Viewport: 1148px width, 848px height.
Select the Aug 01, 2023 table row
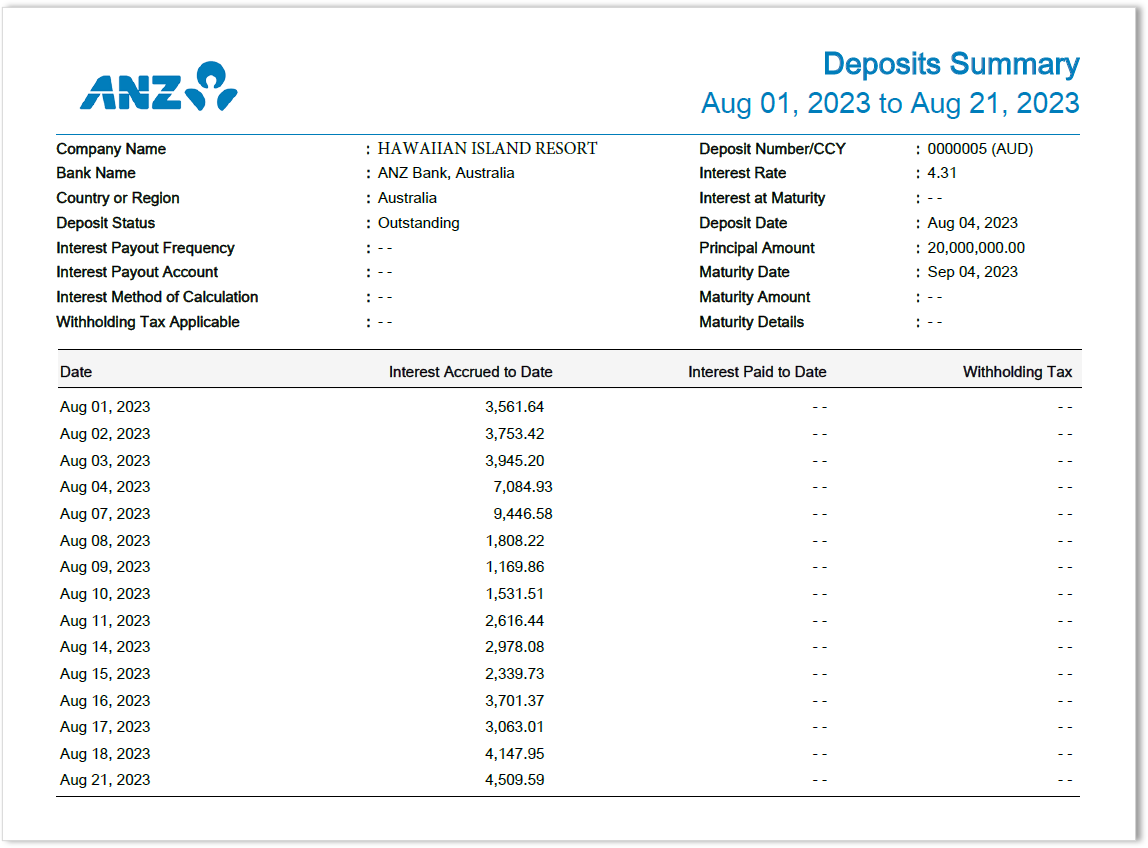pos(104,406)
